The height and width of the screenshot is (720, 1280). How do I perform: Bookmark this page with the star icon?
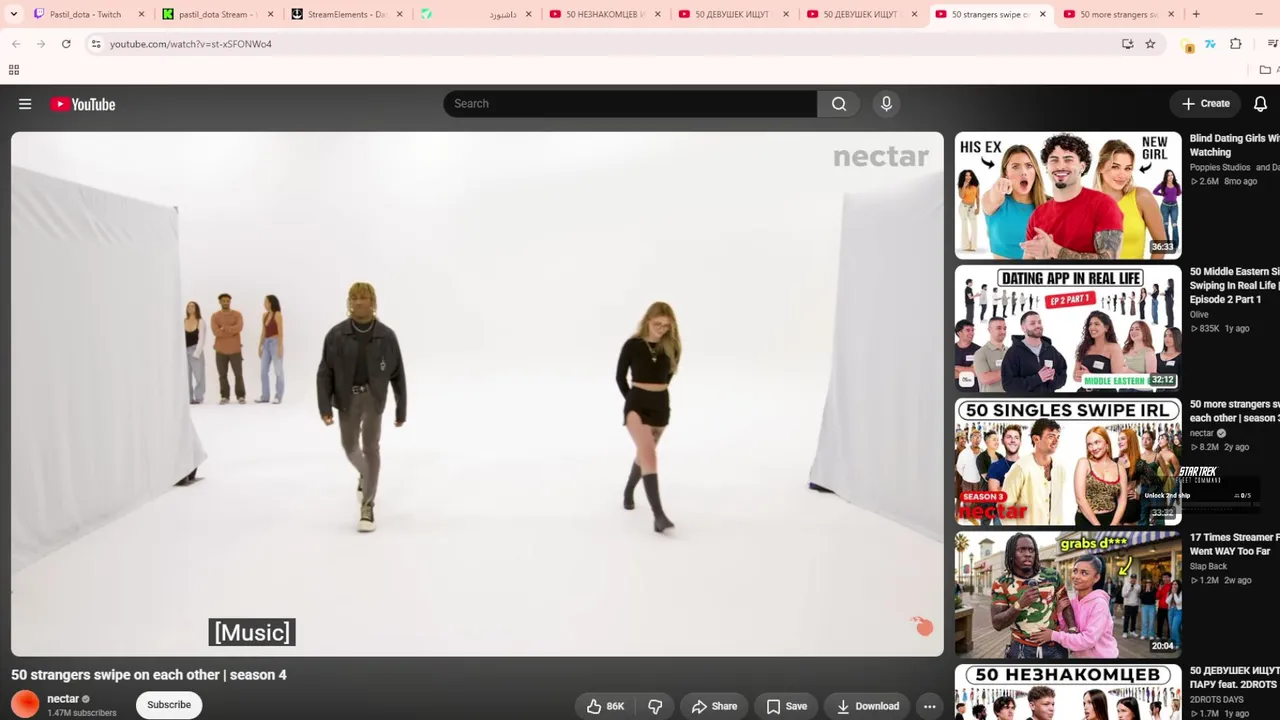[1150, 44]
